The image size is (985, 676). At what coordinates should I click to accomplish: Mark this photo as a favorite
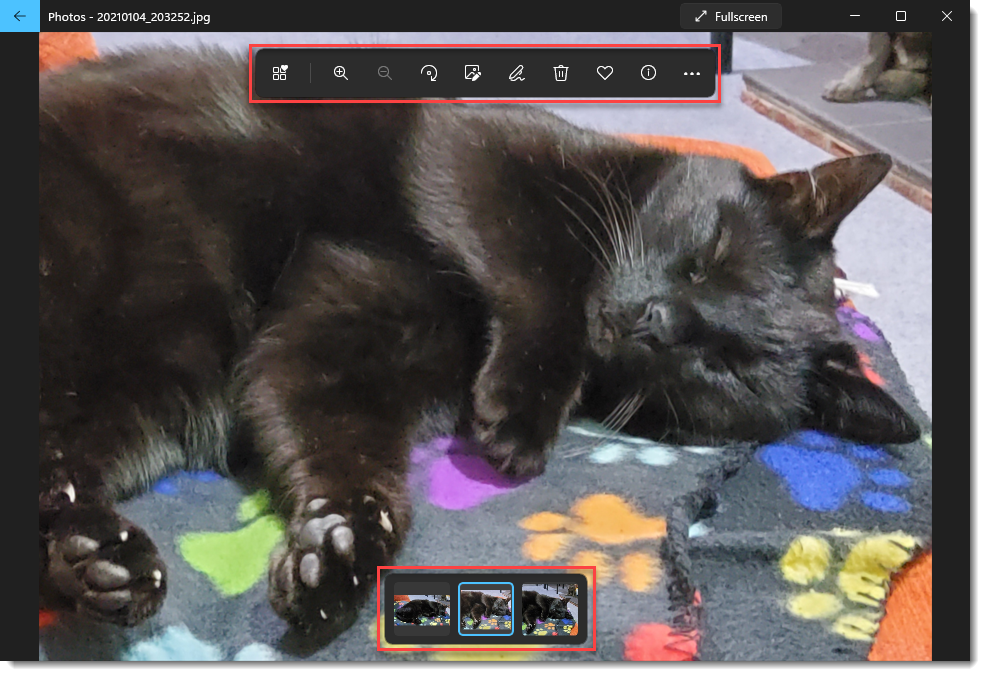604,72
